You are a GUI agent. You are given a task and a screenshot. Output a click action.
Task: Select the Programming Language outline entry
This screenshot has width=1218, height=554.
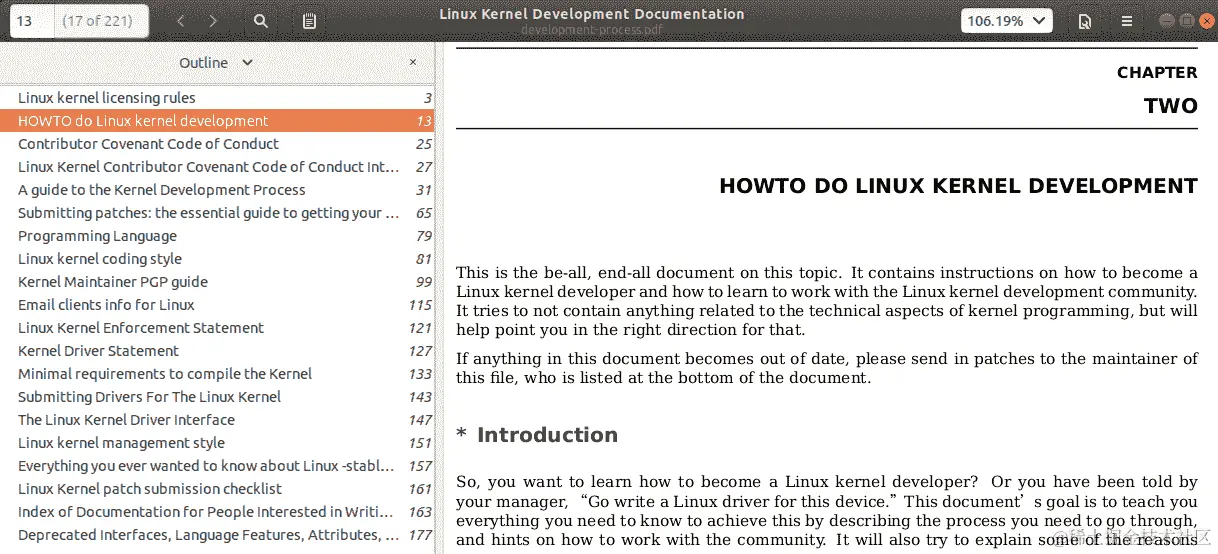click(217, 236)
